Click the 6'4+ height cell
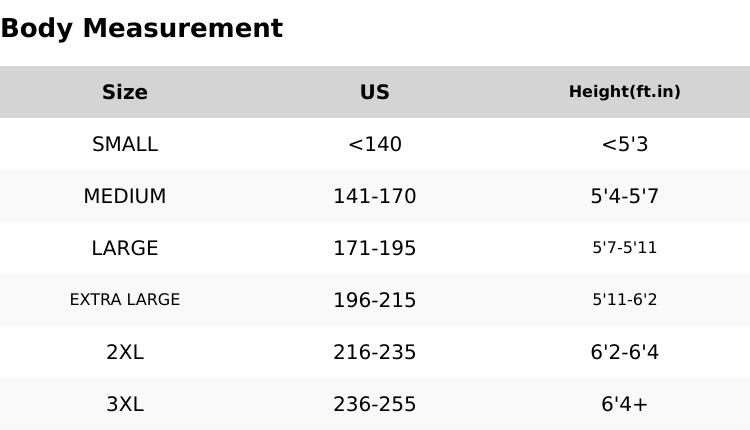 click(x=624, y=404)
